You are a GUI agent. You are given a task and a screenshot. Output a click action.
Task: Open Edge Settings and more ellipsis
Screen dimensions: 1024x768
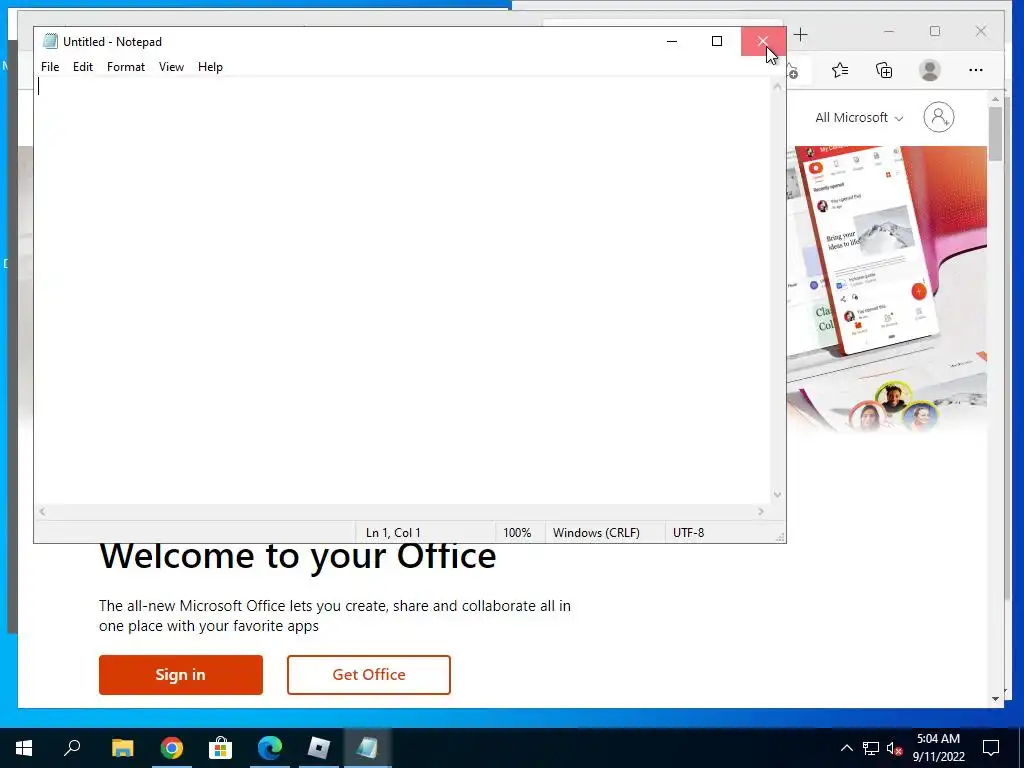click(976, 70)
